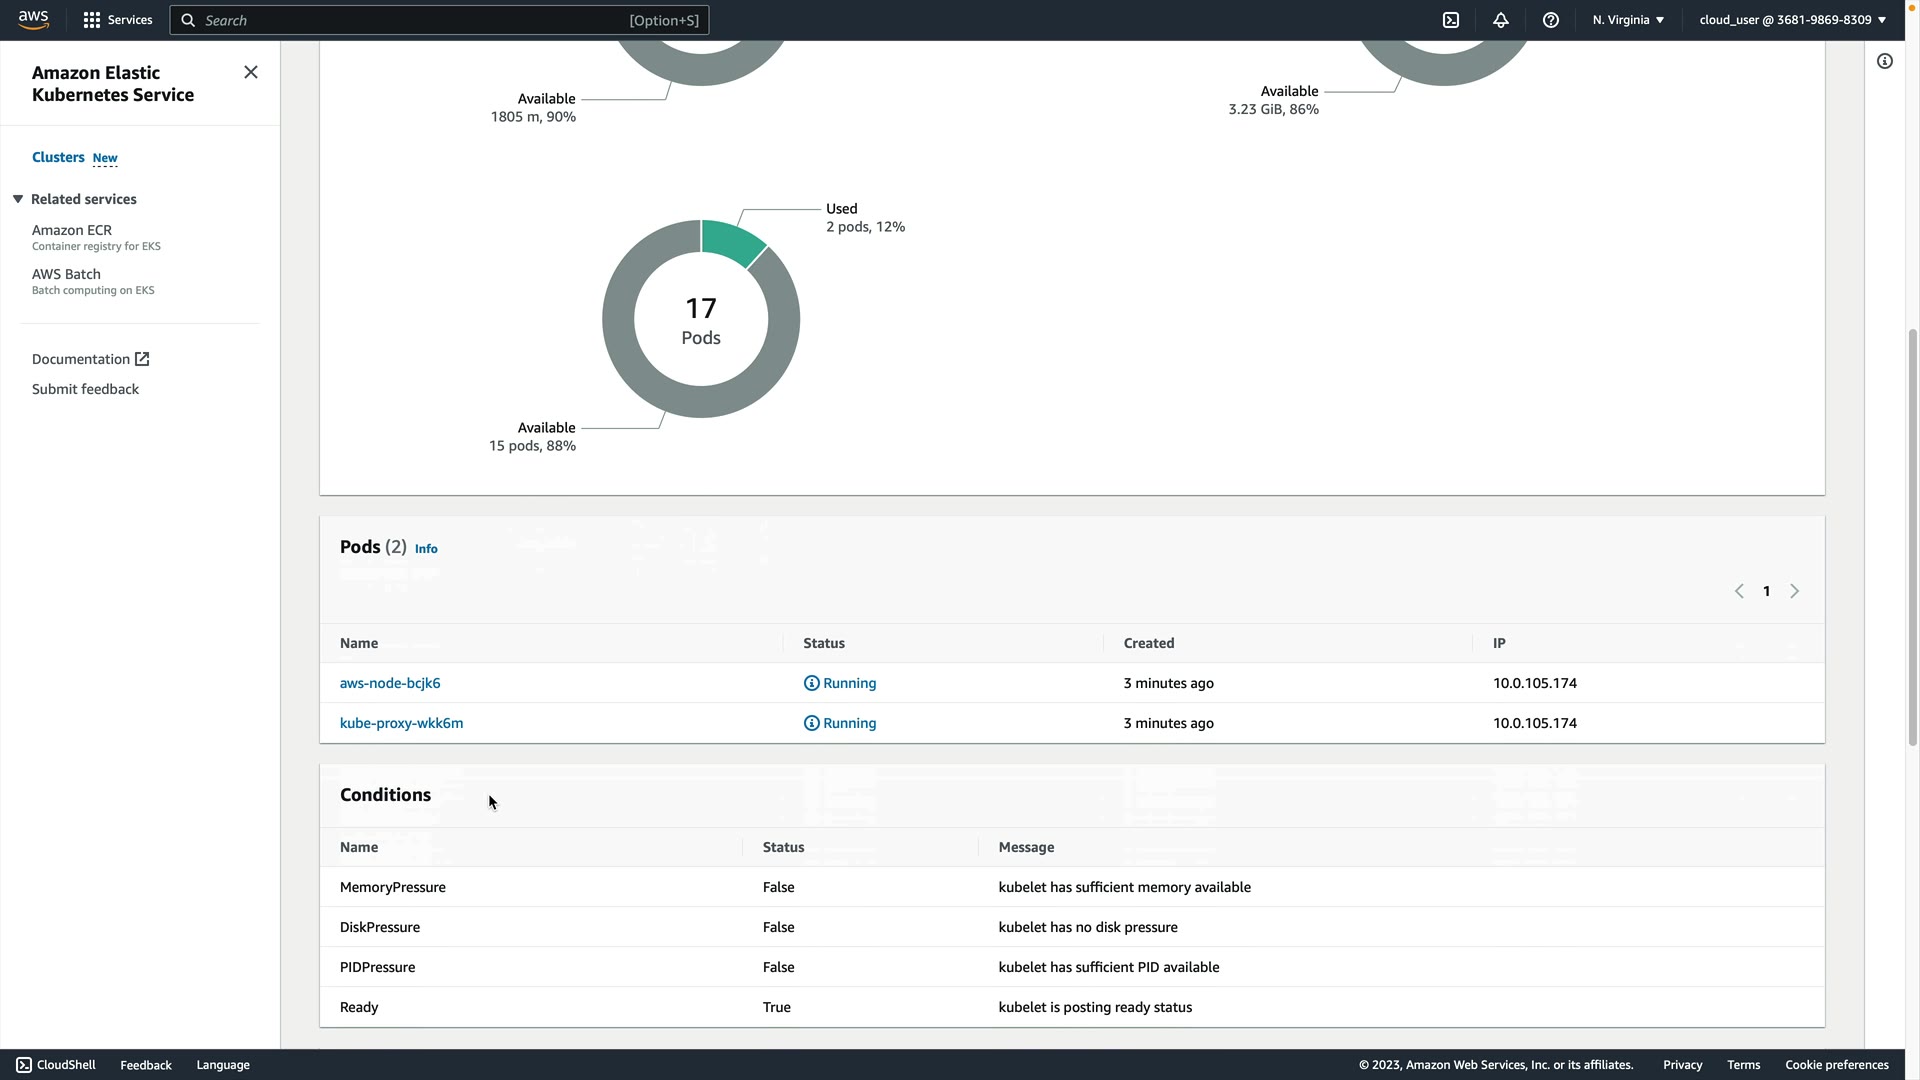Go to next page of Pods table
This screenshot has height=1080, width=1920.
1795,591
